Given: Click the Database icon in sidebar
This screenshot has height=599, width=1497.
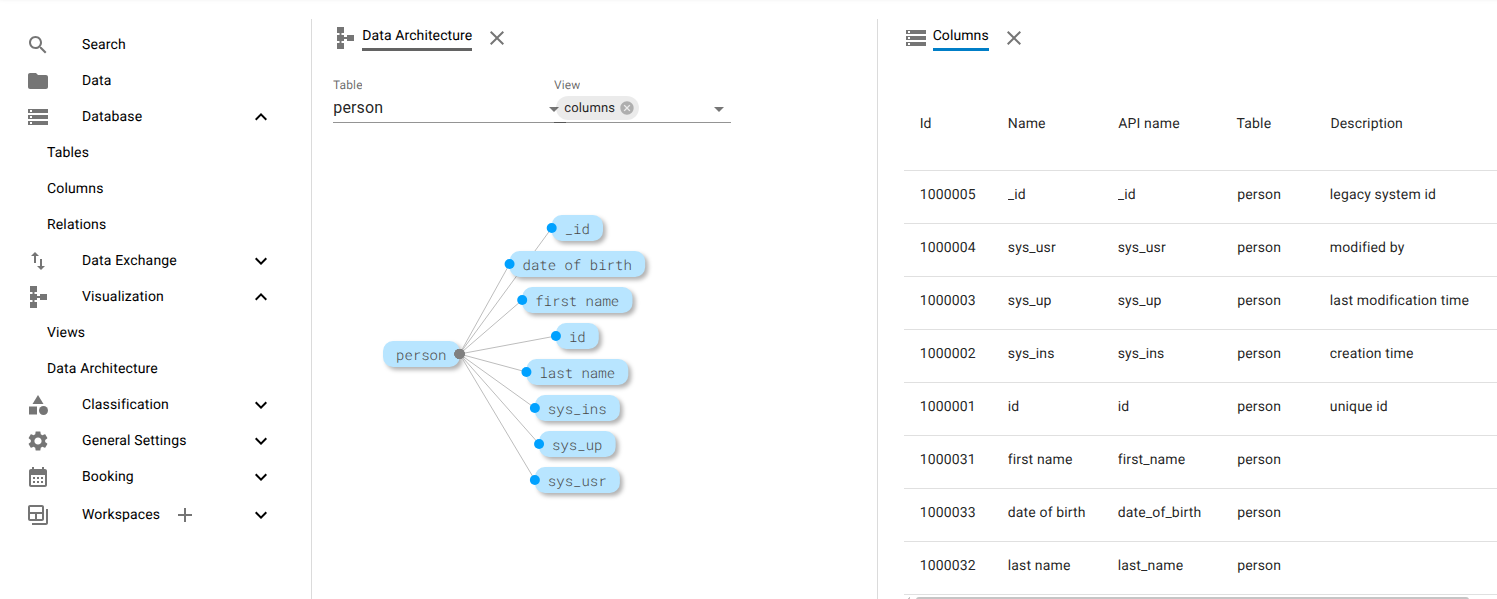Looking at the screenshot, I should coord(38,117).
